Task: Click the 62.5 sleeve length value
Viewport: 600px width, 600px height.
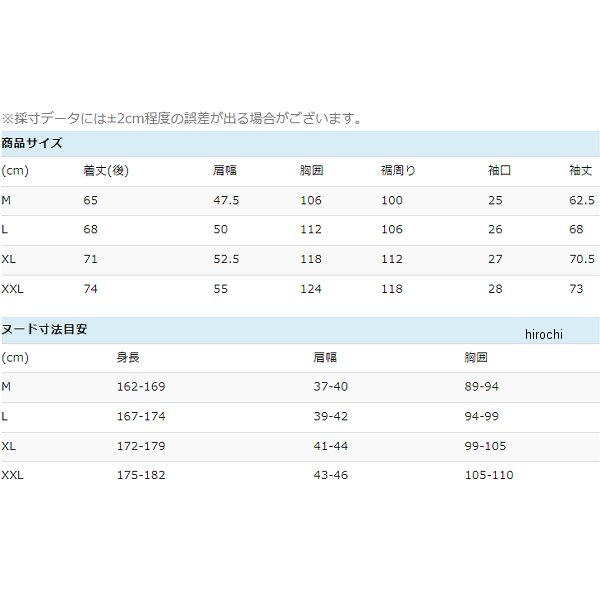Action: click(x=582, y=201)
